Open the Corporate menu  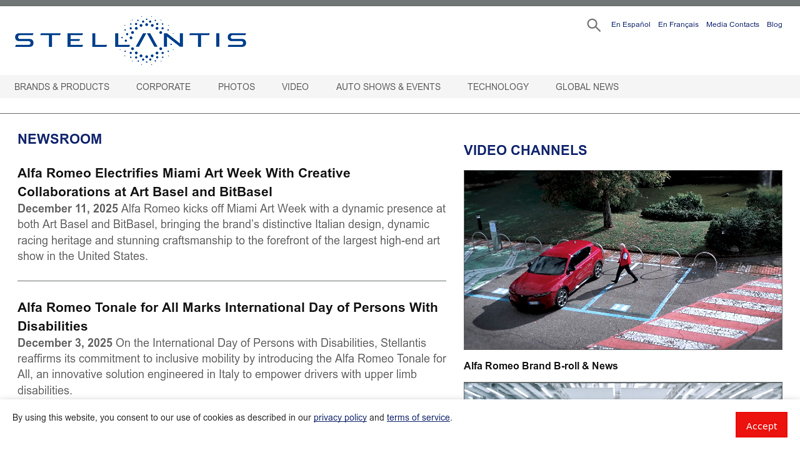tap(163, 87)
